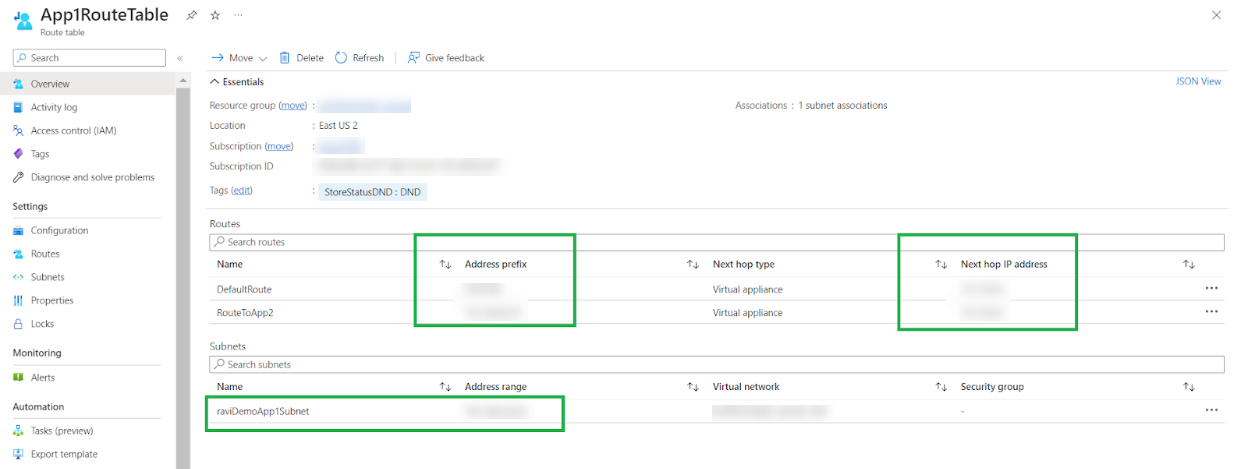Click the Search subnets field
The width and height of the screenshot is (1237, 469).
click(716, 364)
